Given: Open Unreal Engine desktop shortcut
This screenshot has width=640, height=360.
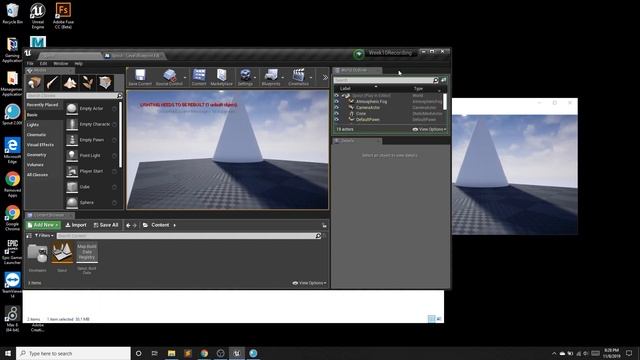Looking at the screenshot, I should click(x=38, y=16).
